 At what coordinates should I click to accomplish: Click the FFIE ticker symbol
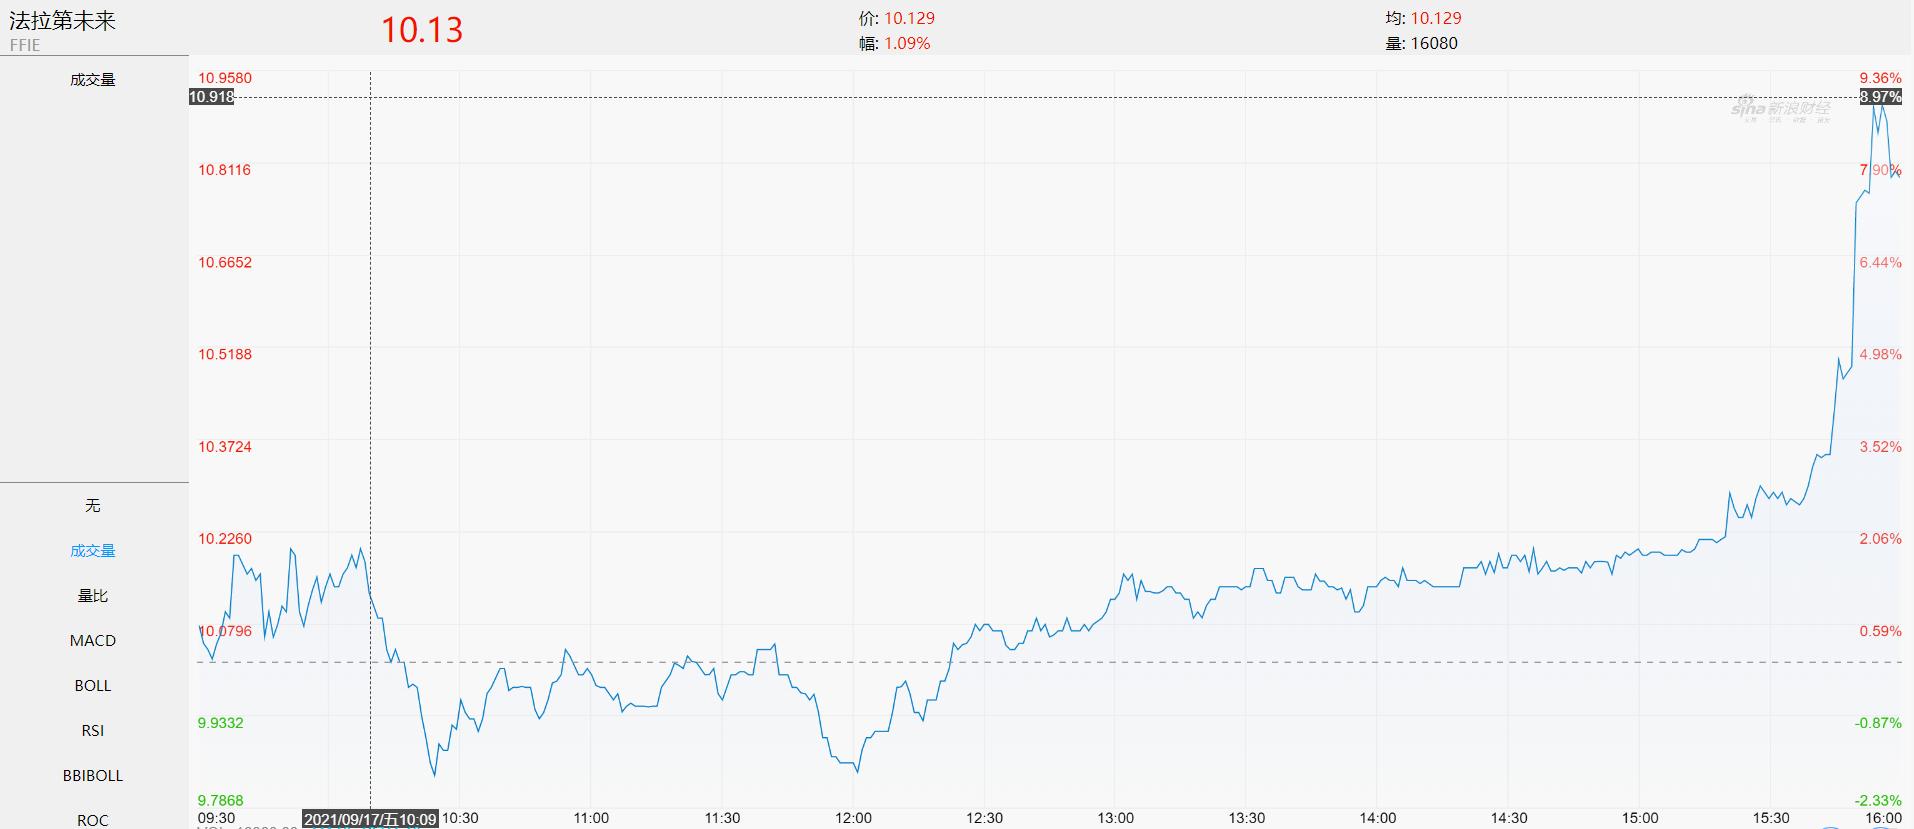tap(25, 45)
